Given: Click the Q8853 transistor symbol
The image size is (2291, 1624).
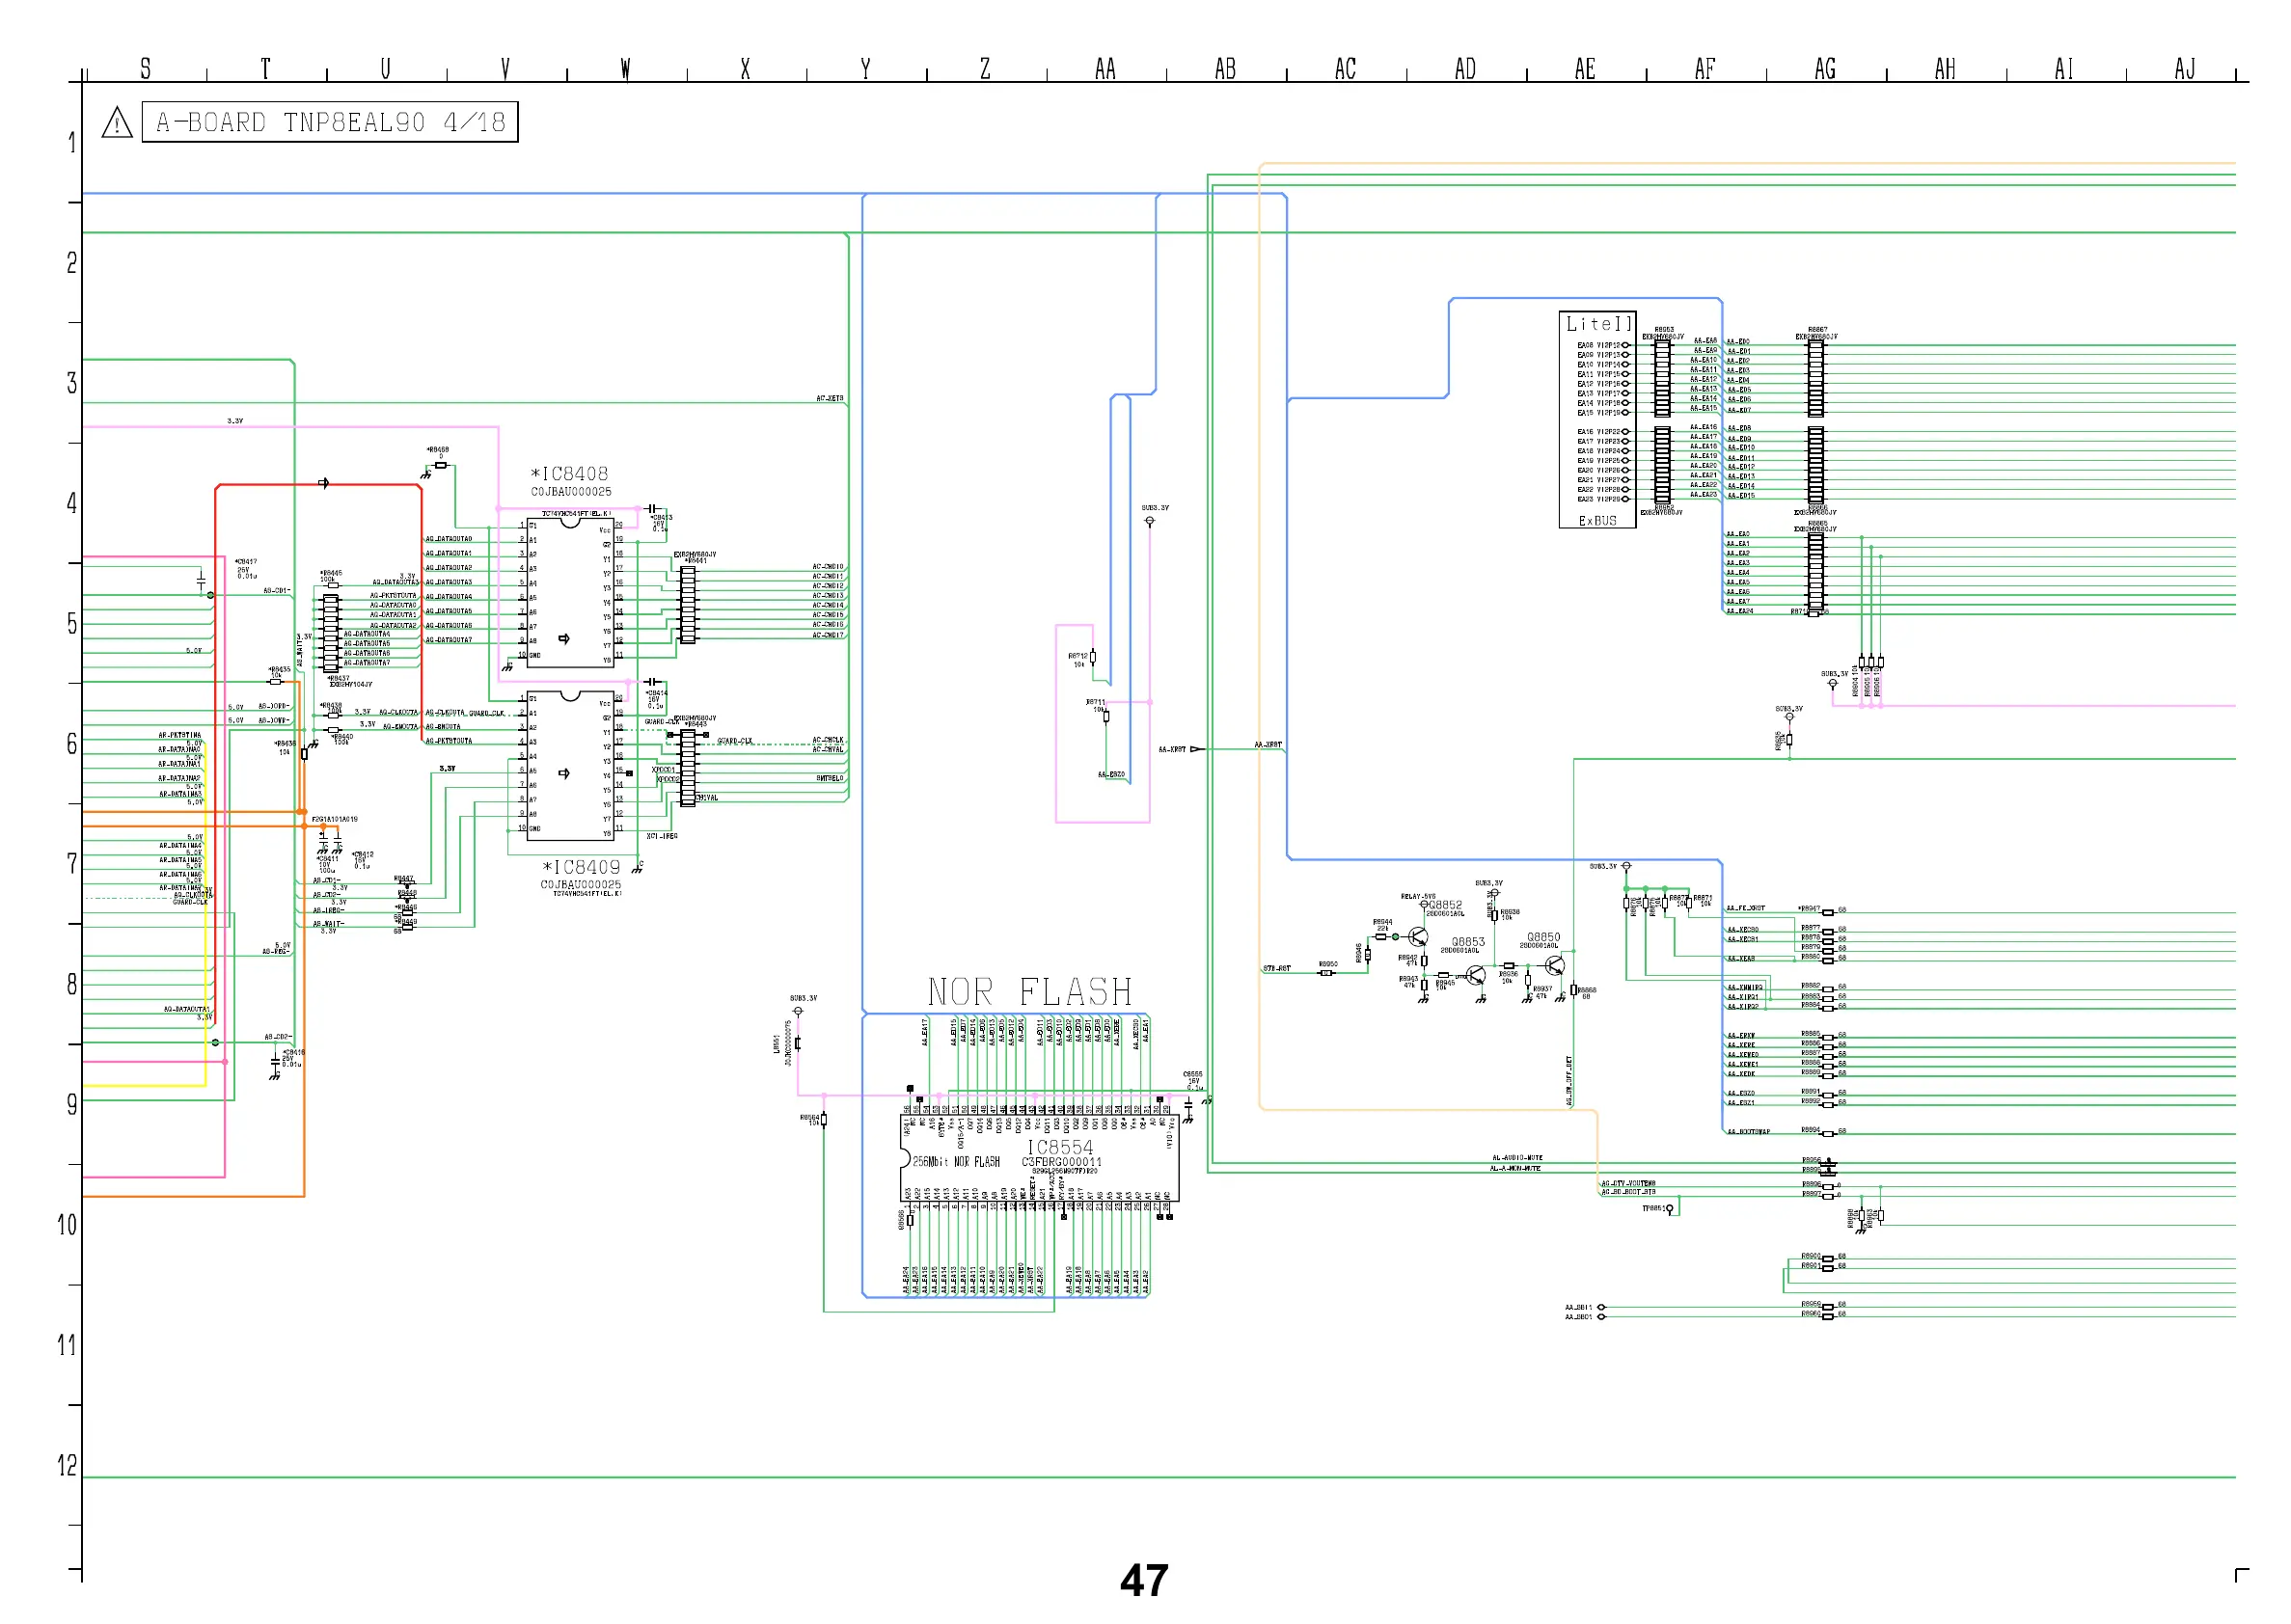Looking at the screenshot, I should [1475, 975].
